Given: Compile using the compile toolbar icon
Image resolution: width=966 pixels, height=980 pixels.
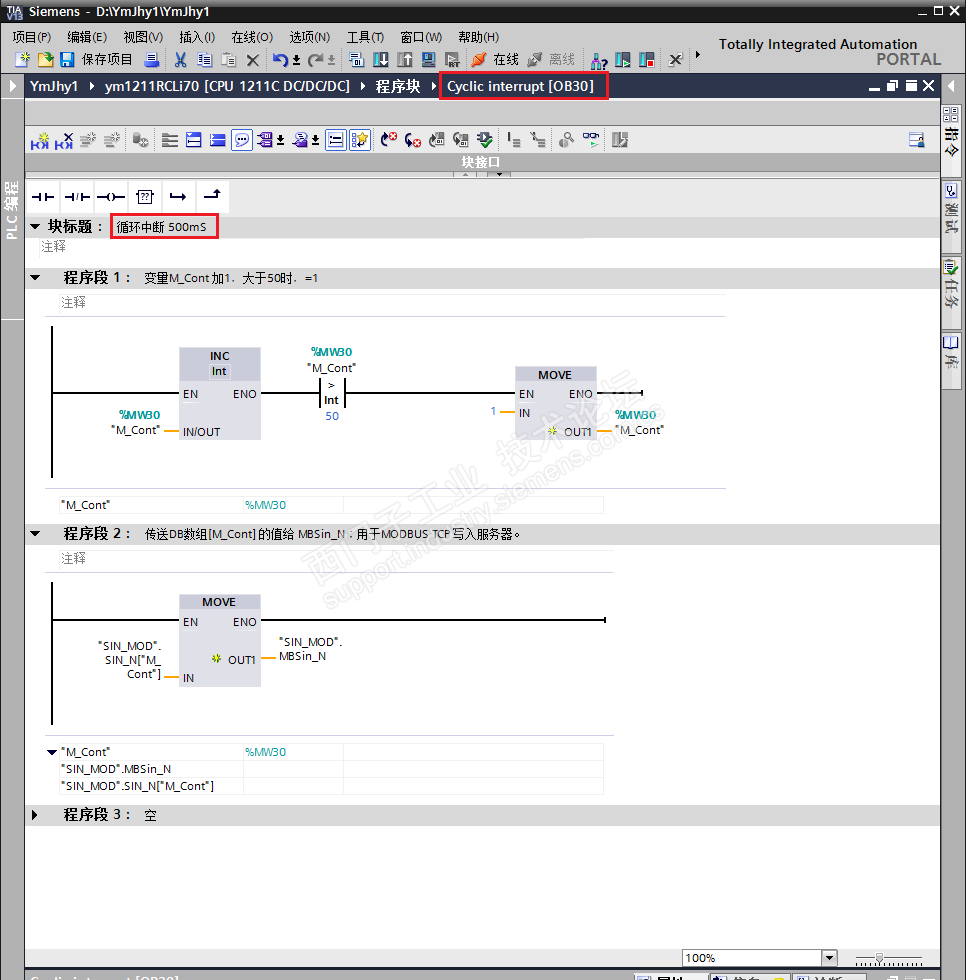Looking at the screenshot, I should [x=356, y=60].
